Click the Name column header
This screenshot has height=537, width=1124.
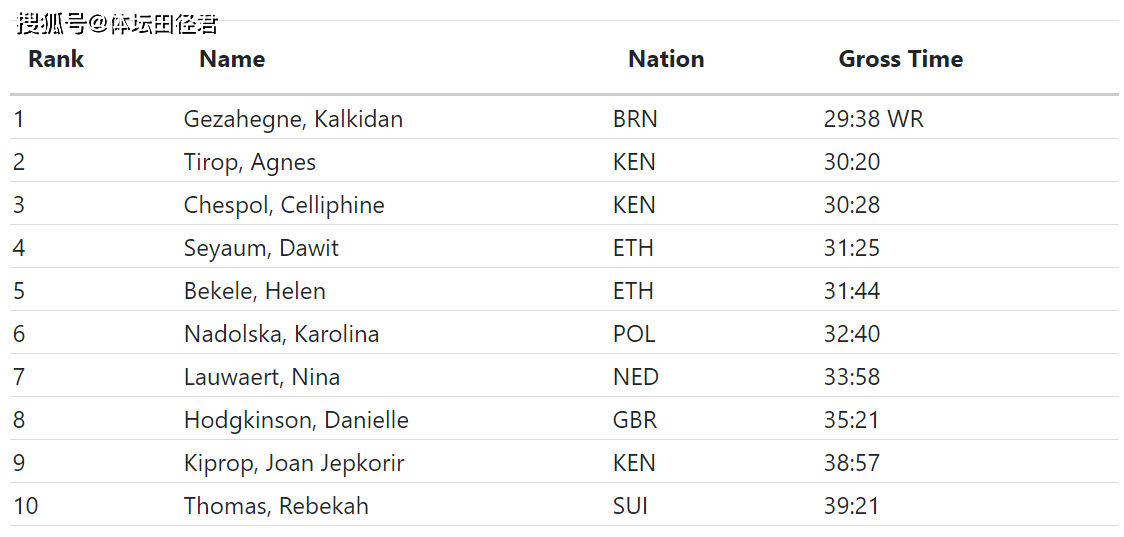click(x=232, y=59)
